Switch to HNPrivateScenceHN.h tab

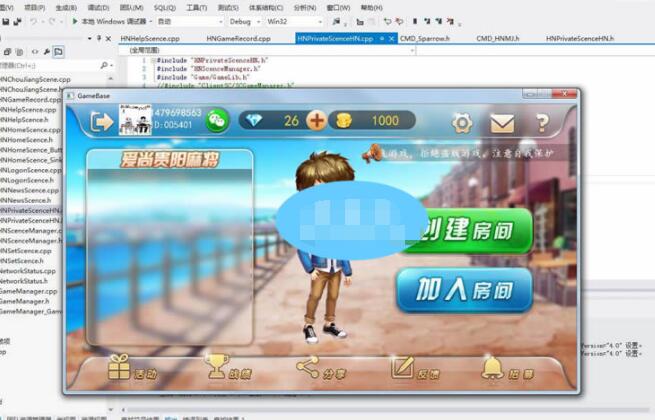[x=580, y=38]
